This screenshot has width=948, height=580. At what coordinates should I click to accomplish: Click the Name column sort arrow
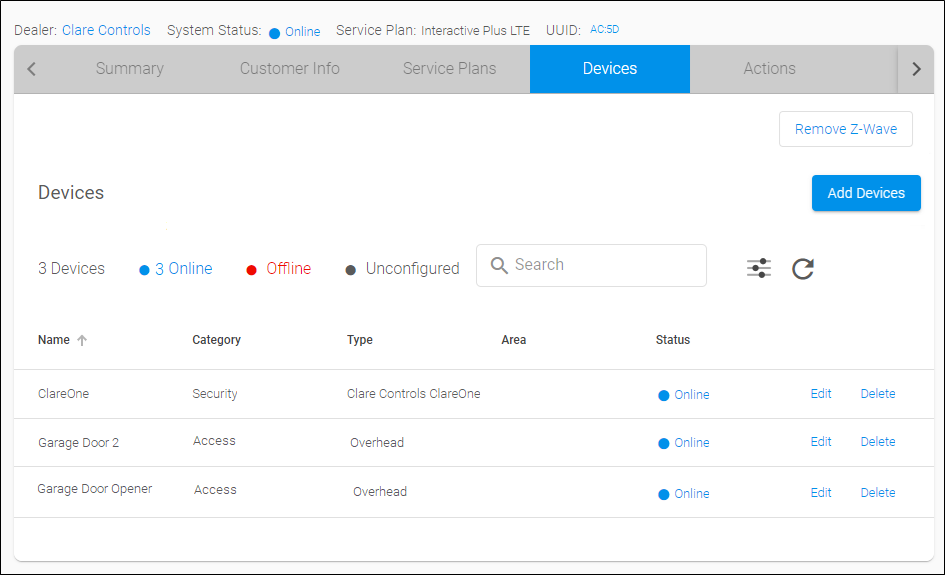[x=82, y=340]
